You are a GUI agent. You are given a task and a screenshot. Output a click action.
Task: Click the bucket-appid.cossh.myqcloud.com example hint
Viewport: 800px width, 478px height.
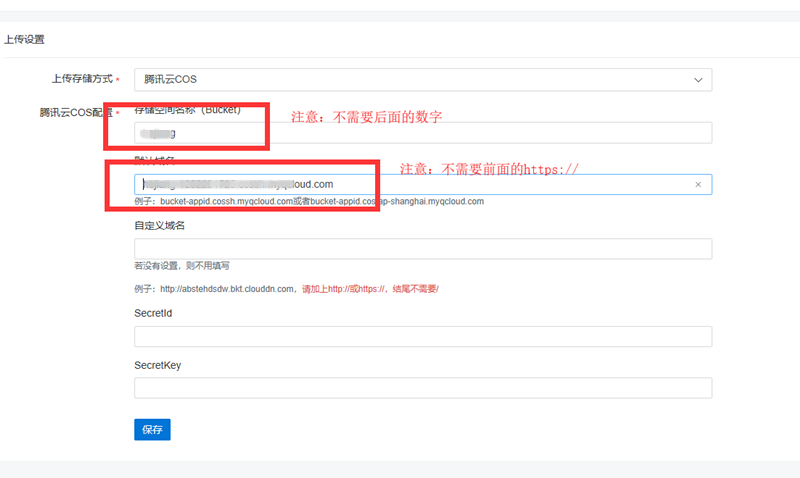tap(227, 202)
